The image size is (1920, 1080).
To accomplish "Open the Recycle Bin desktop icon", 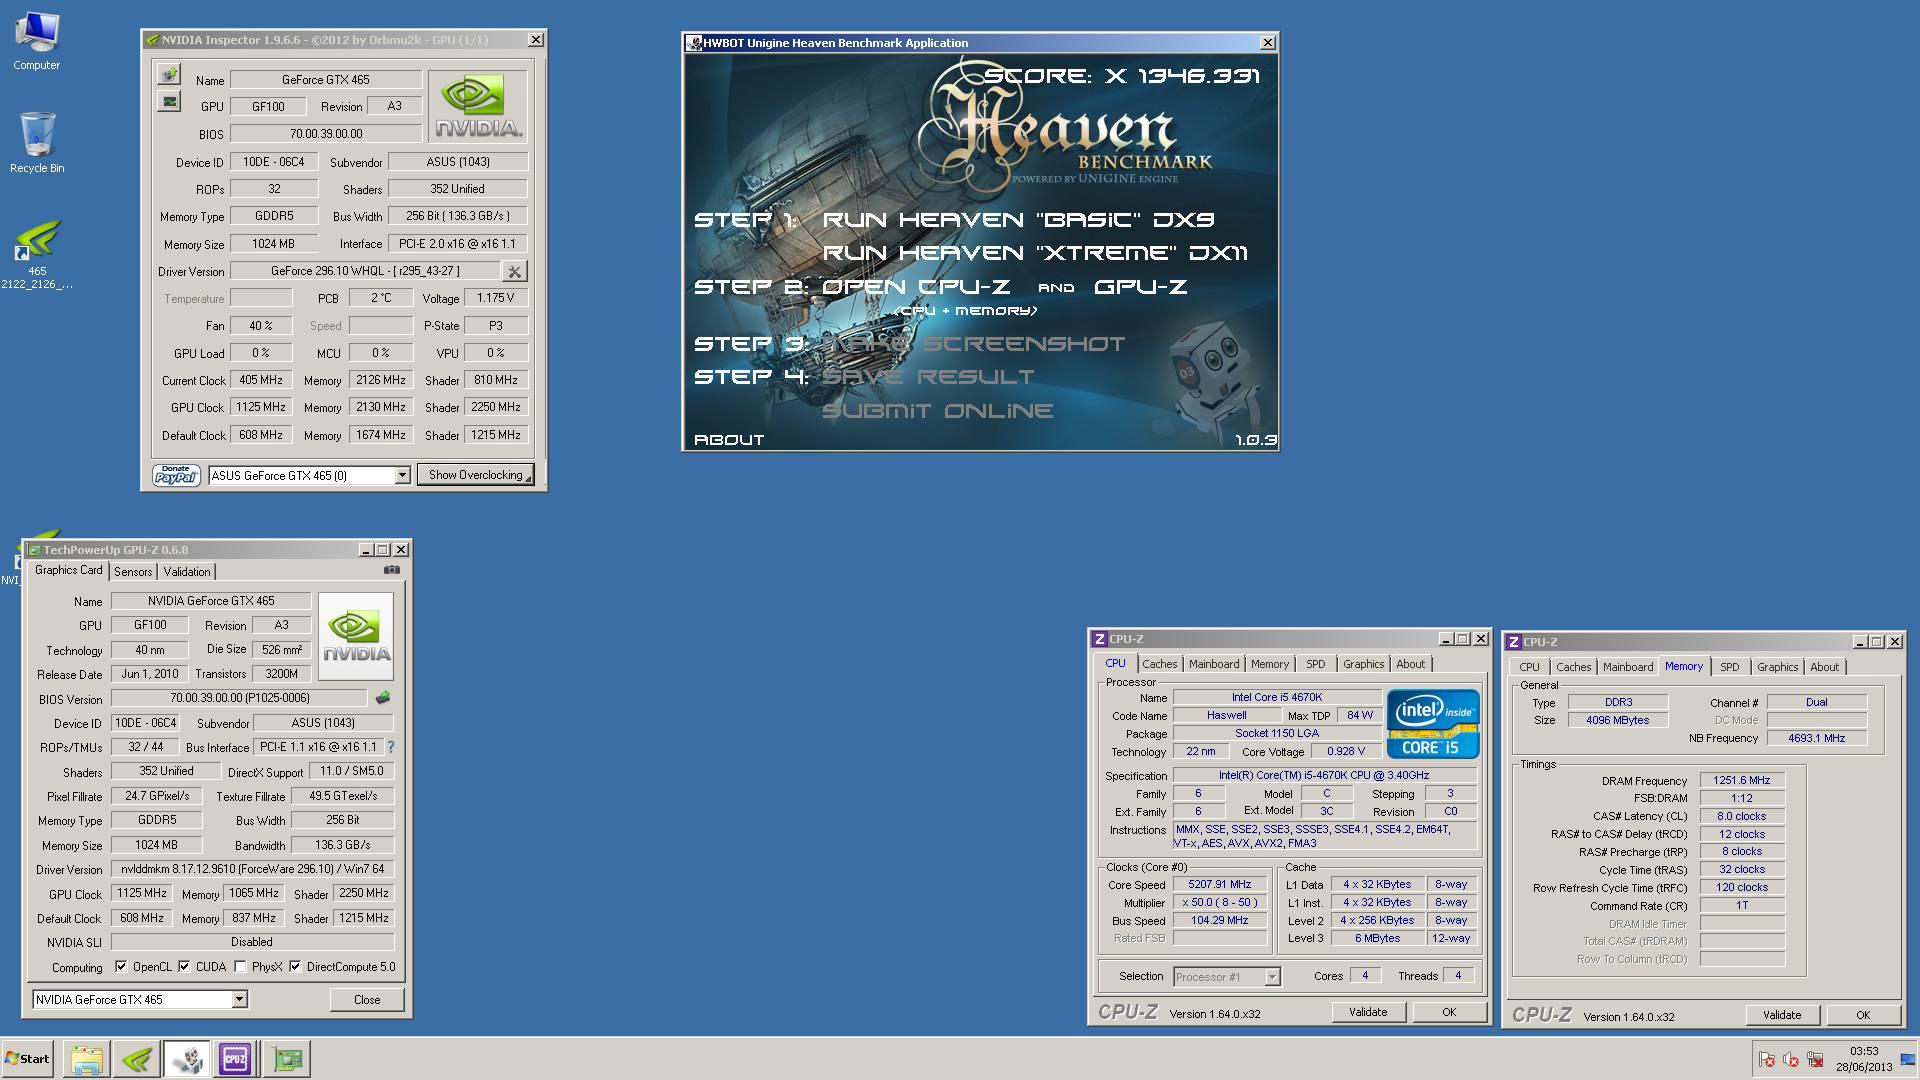I will (37, 142).
